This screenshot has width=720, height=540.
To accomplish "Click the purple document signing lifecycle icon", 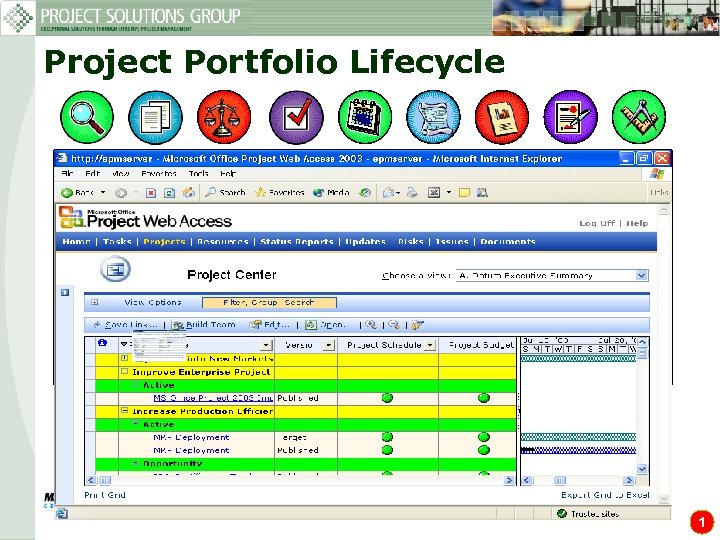I will [x=571, y=117].
